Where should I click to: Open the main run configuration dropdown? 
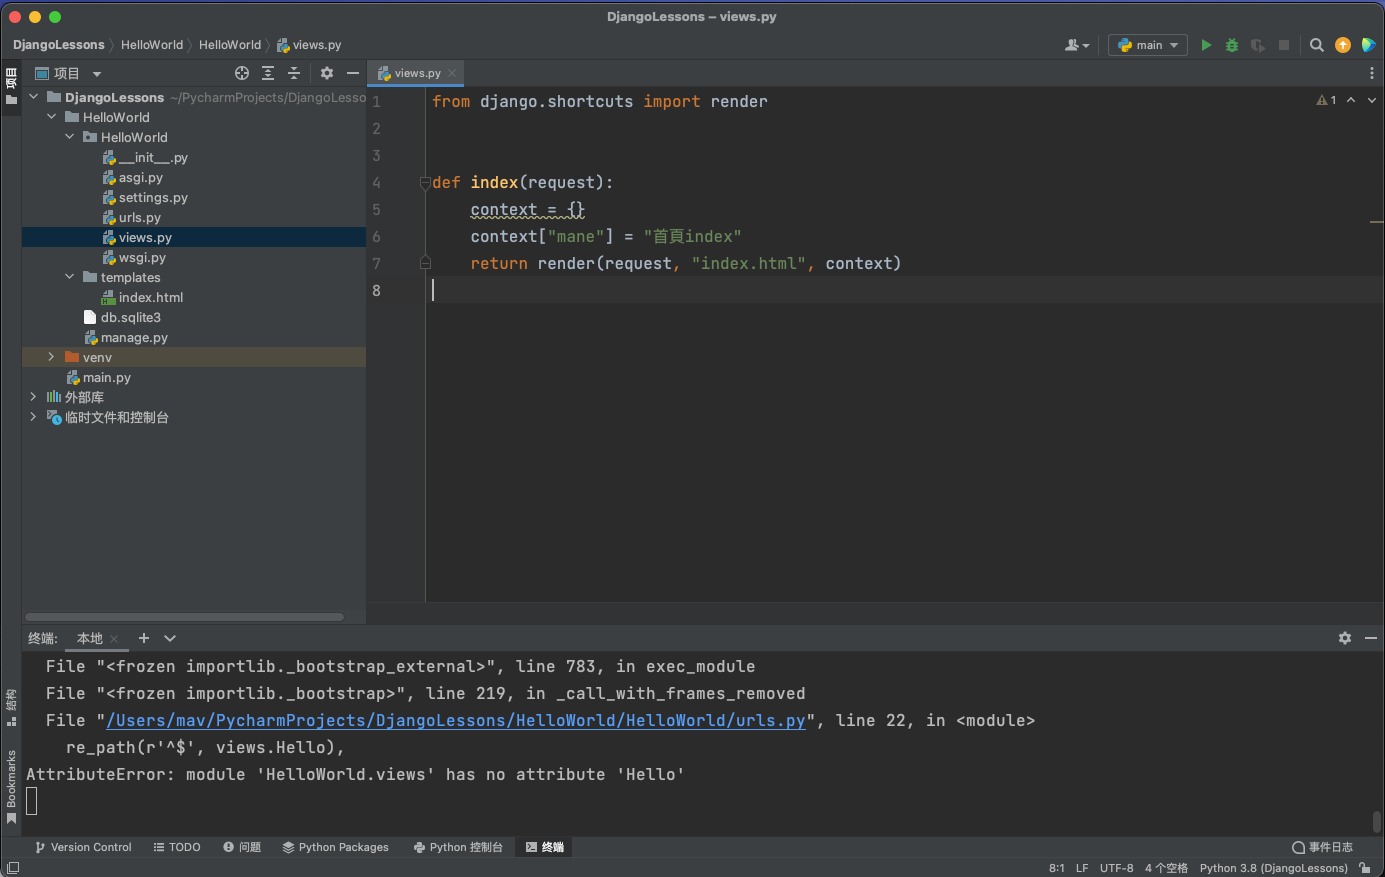click(1148, 45)
